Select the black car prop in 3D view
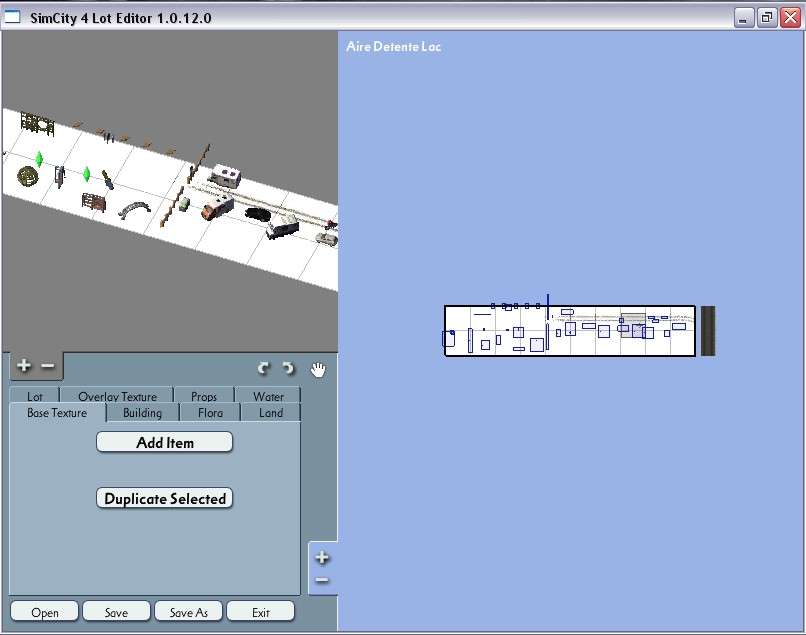 tap(258, 213)
